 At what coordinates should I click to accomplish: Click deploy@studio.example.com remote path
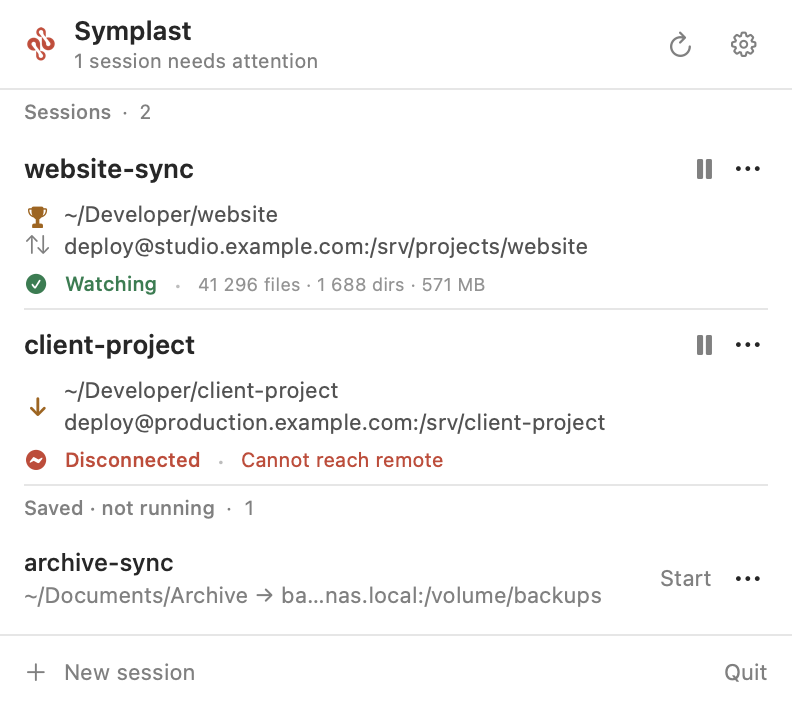click(326, 246)
